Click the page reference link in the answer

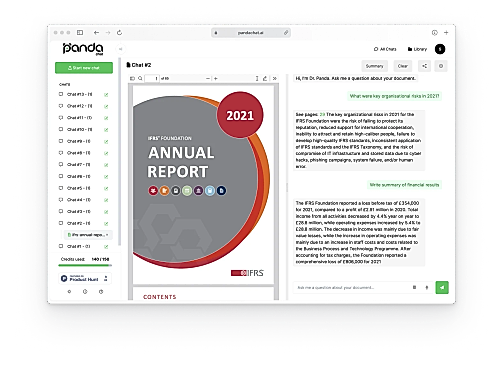[322, 114]
